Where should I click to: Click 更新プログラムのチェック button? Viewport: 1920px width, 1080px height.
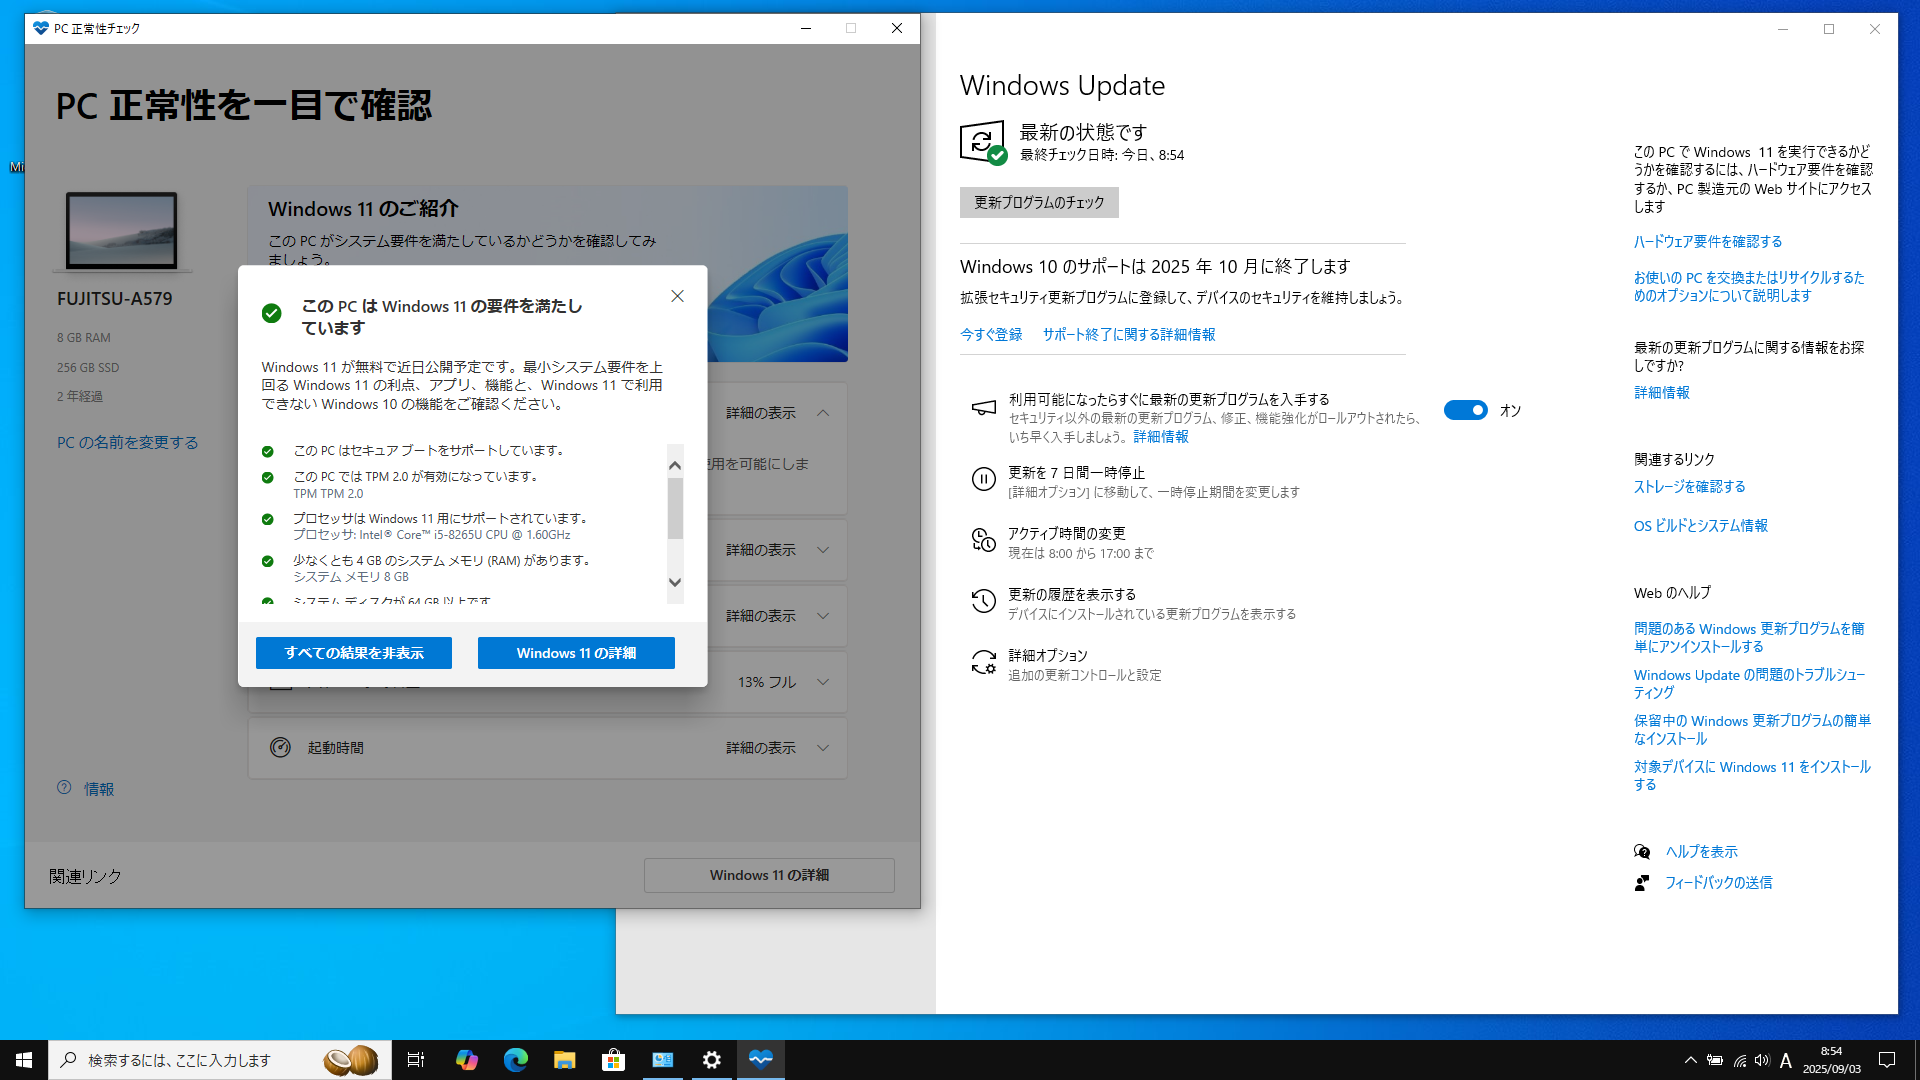tap(1039, 202)
